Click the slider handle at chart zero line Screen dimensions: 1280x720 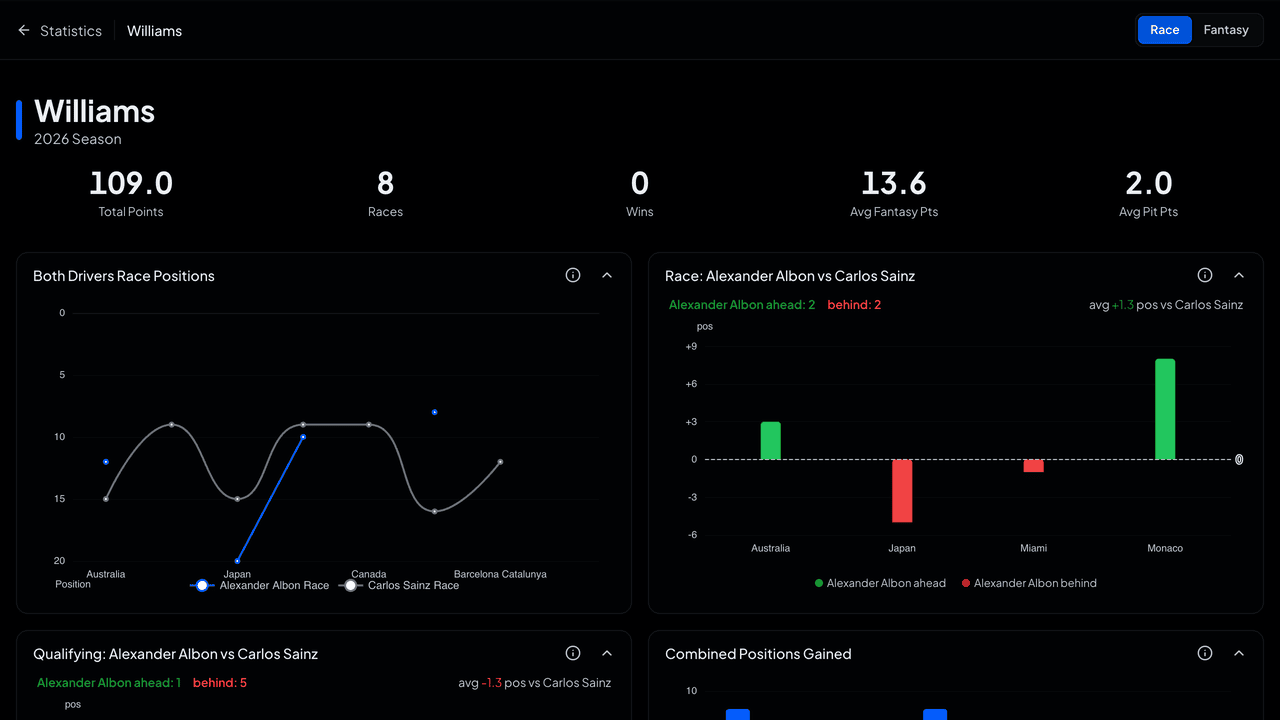coord(1240,460)
